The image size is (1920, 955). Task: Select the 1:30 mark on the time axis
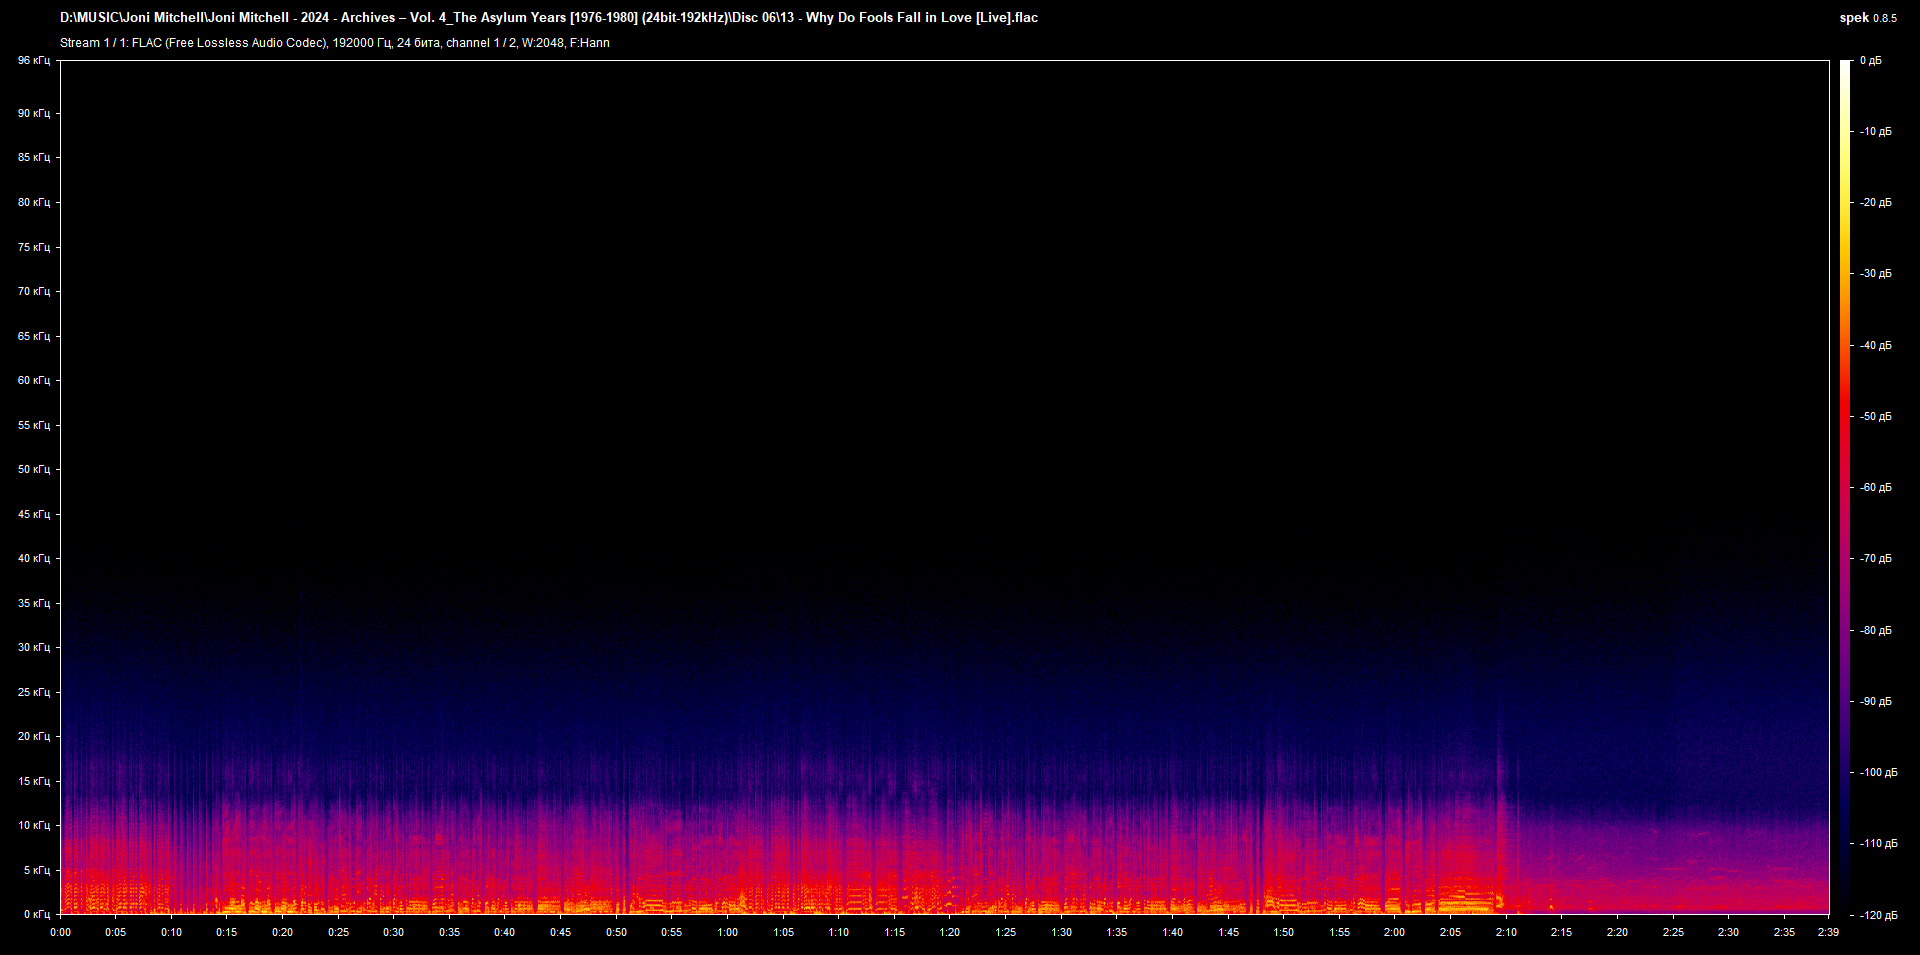pos(1061,932)
